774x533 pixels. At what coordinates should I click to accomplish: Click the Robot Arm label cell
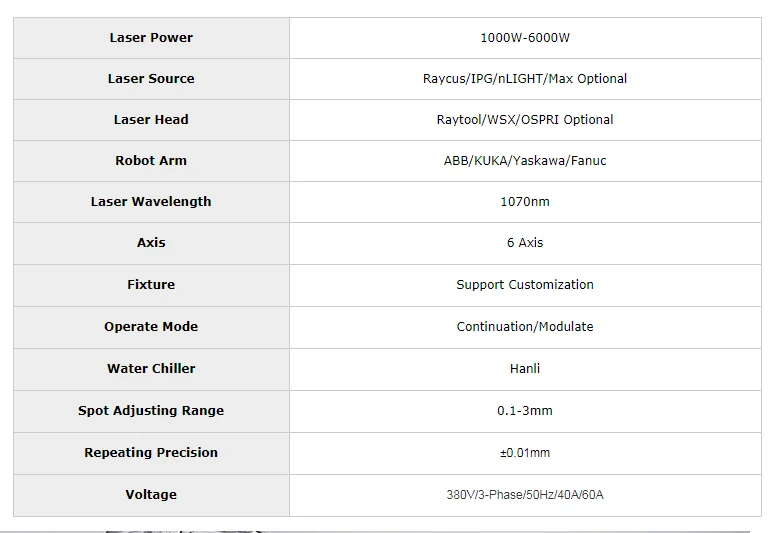151,161
